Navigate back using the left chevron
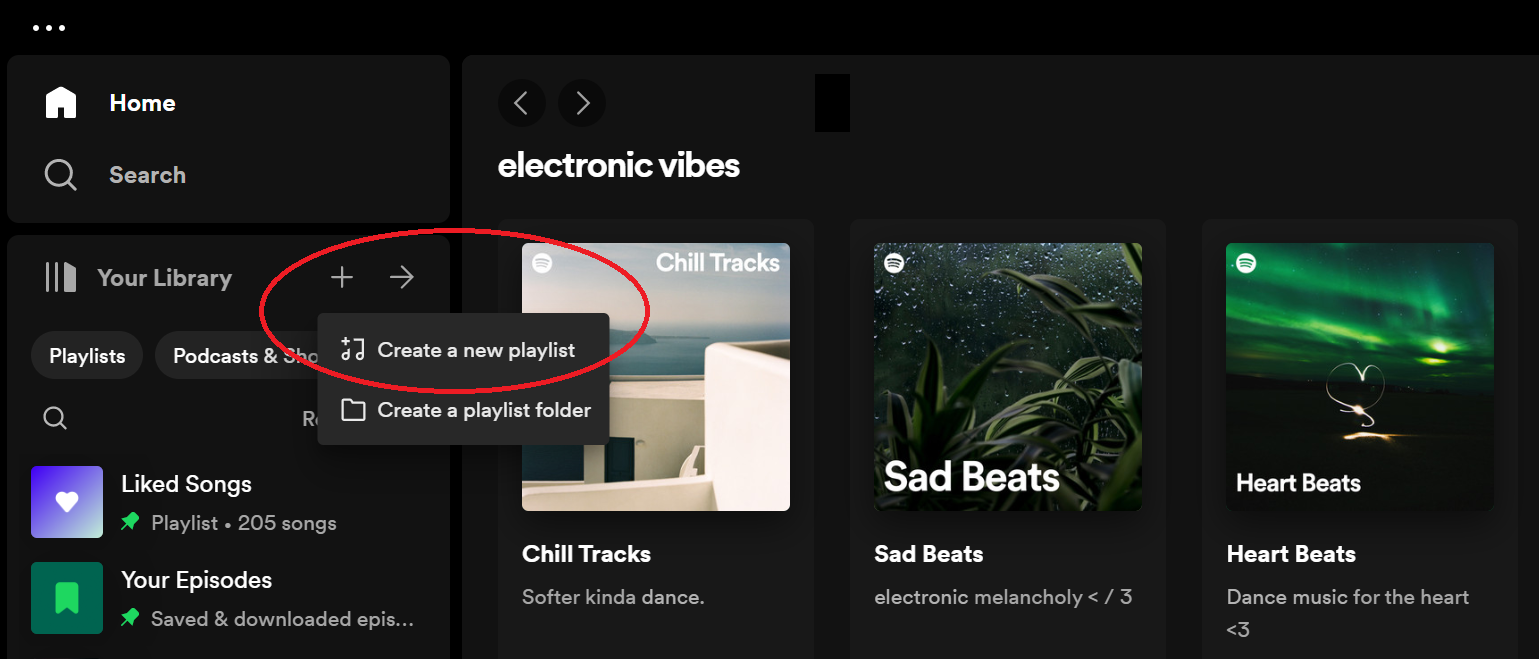 tap(521, 103)
